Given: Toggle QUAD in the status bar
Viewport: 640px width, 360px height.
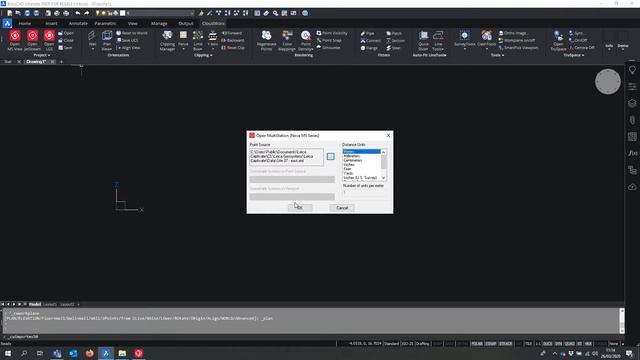Looking at the screenshot, I should coord(569,344).
